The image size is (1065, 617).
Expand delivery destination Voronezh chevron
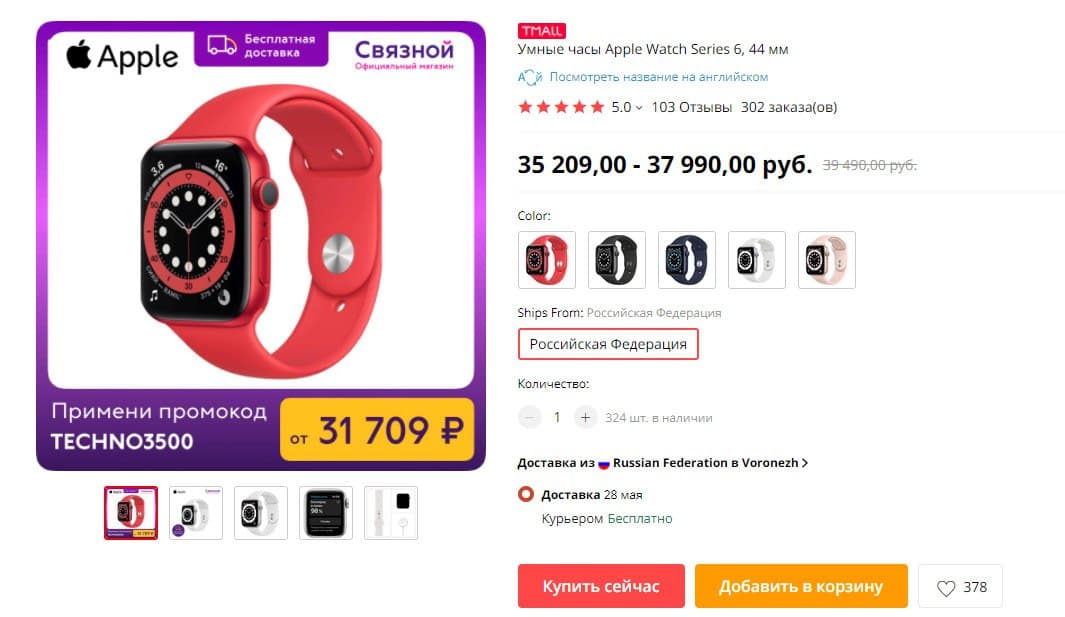pyautogui.click(x=805, y=463)
